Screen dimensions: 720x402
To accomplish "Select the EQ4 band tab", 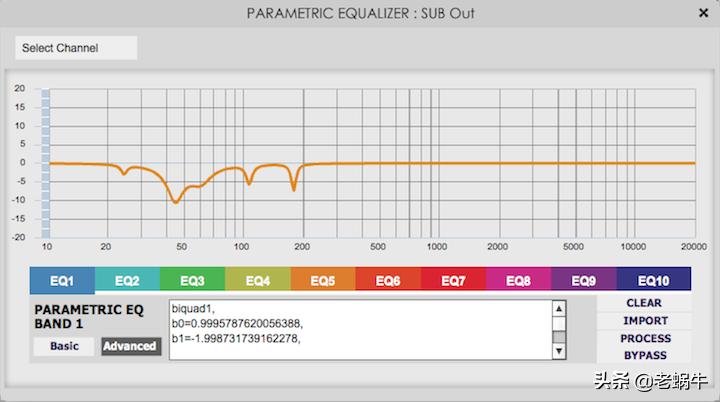I will pyautogui.click(x=258, y=279).
